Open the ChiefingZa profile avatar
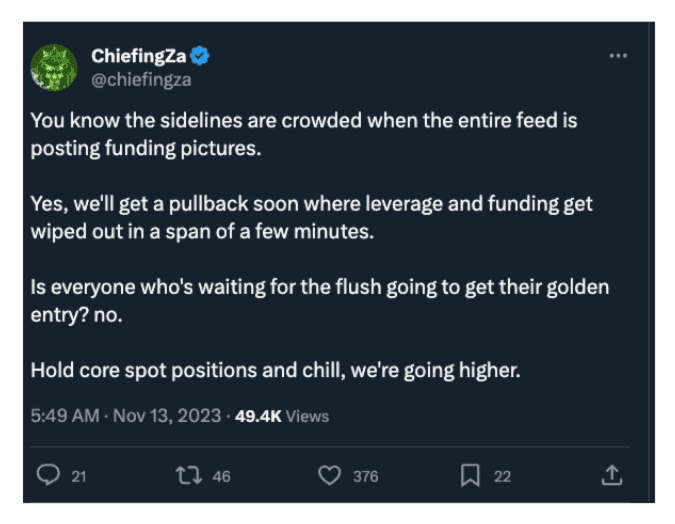 pyautogui.click(x=54, y=68)
